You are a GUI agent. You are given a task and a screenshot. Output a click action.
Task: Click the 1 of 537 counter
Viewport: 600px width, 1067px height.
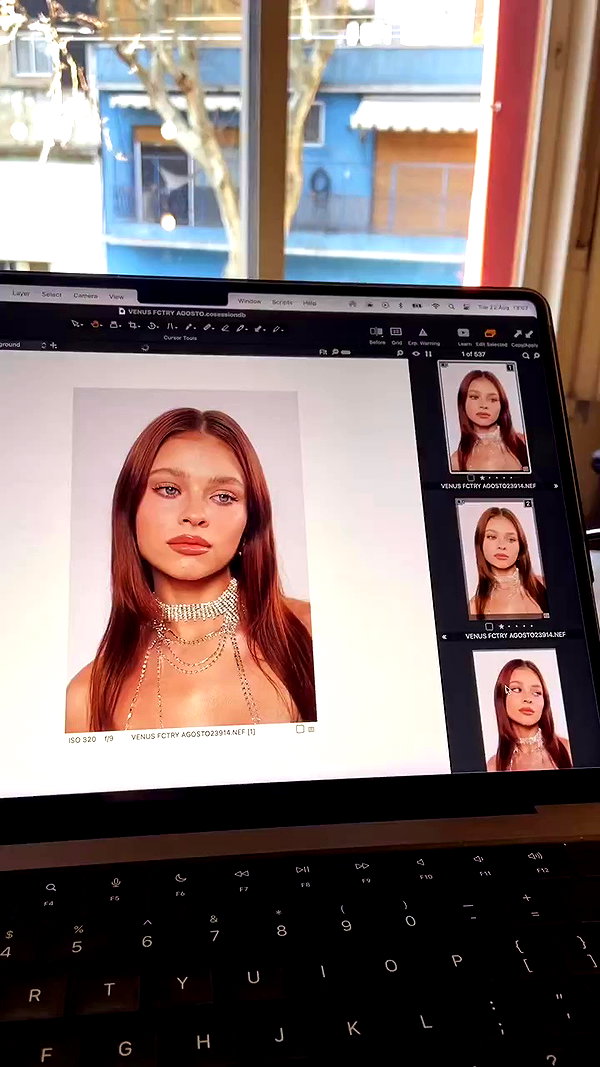[x=473, y=355]
